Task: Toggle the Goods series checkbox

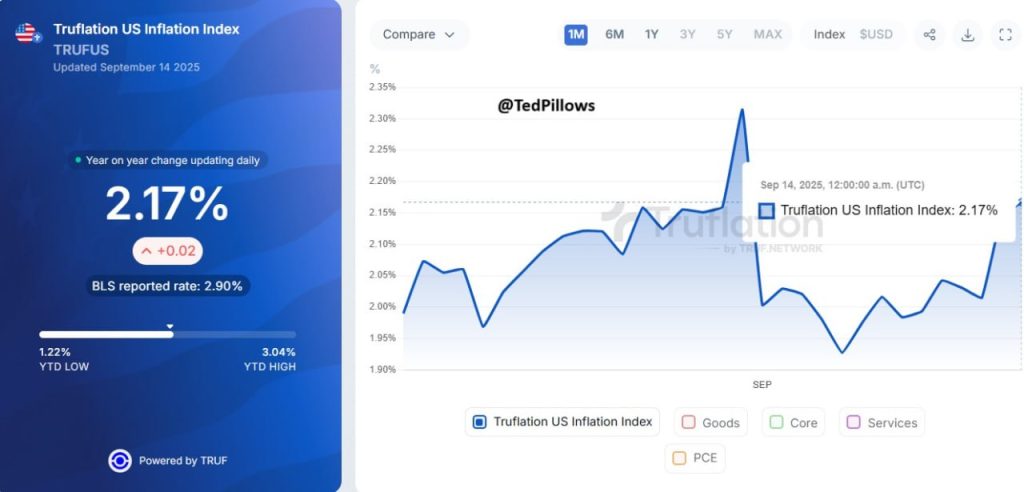Action: (688, 422)
